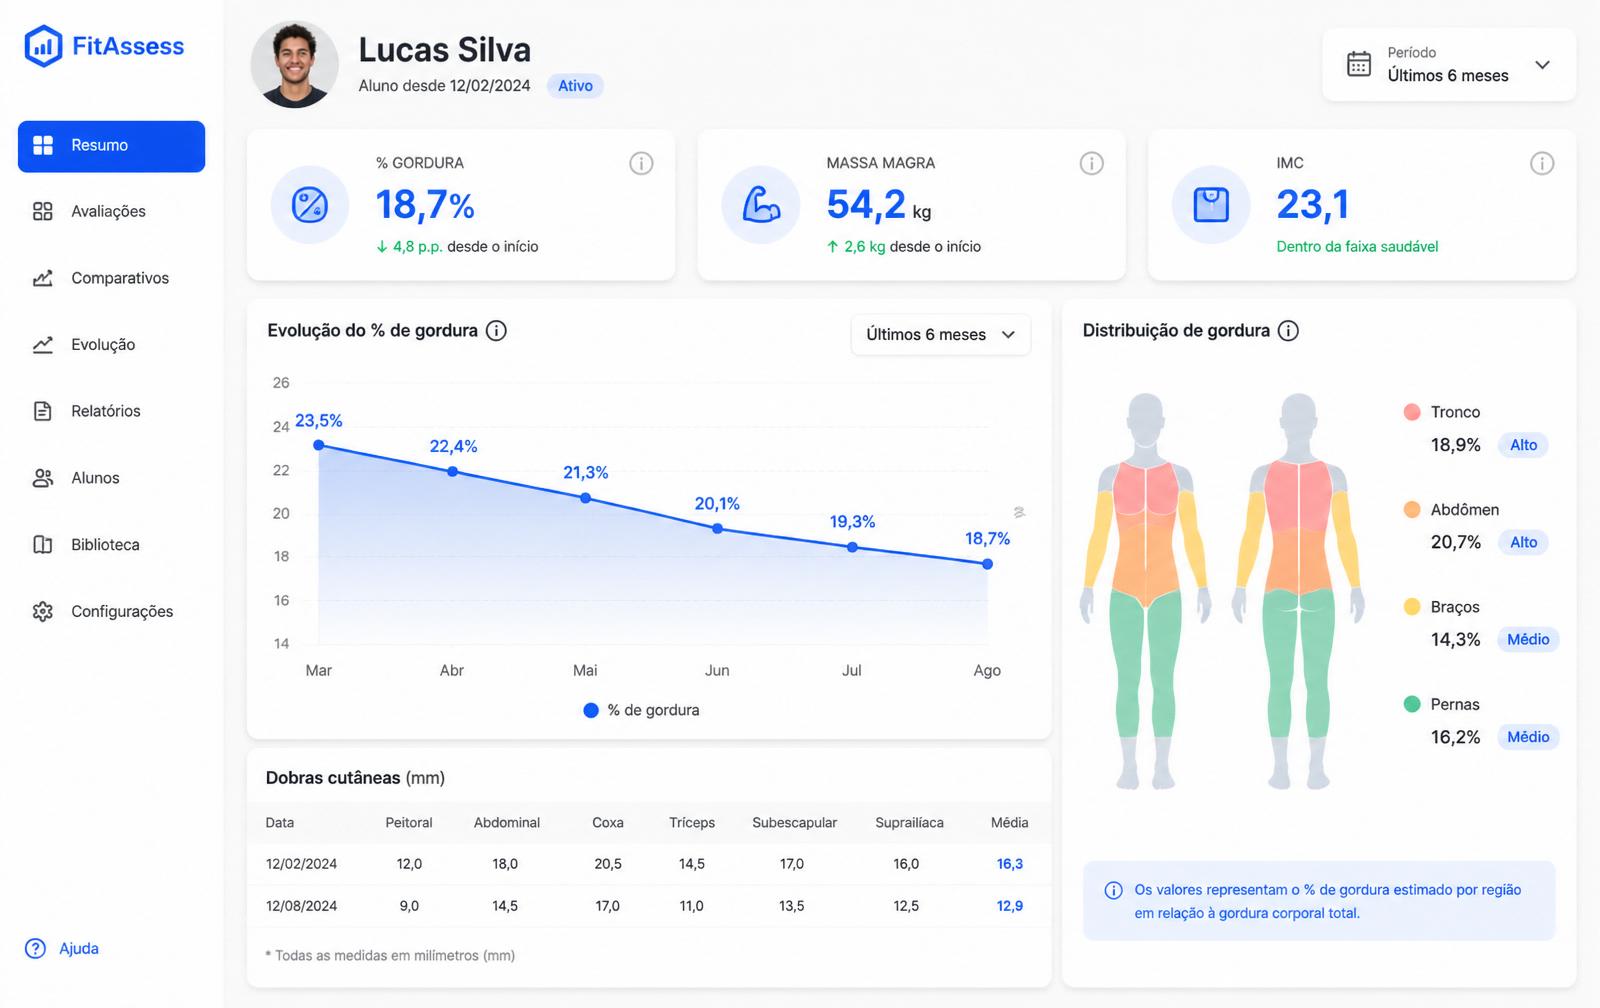Click Pernas Médio badge
Image resolution: width=1600 pixels, height=1008 pixels.
[x=1528, y=737]
